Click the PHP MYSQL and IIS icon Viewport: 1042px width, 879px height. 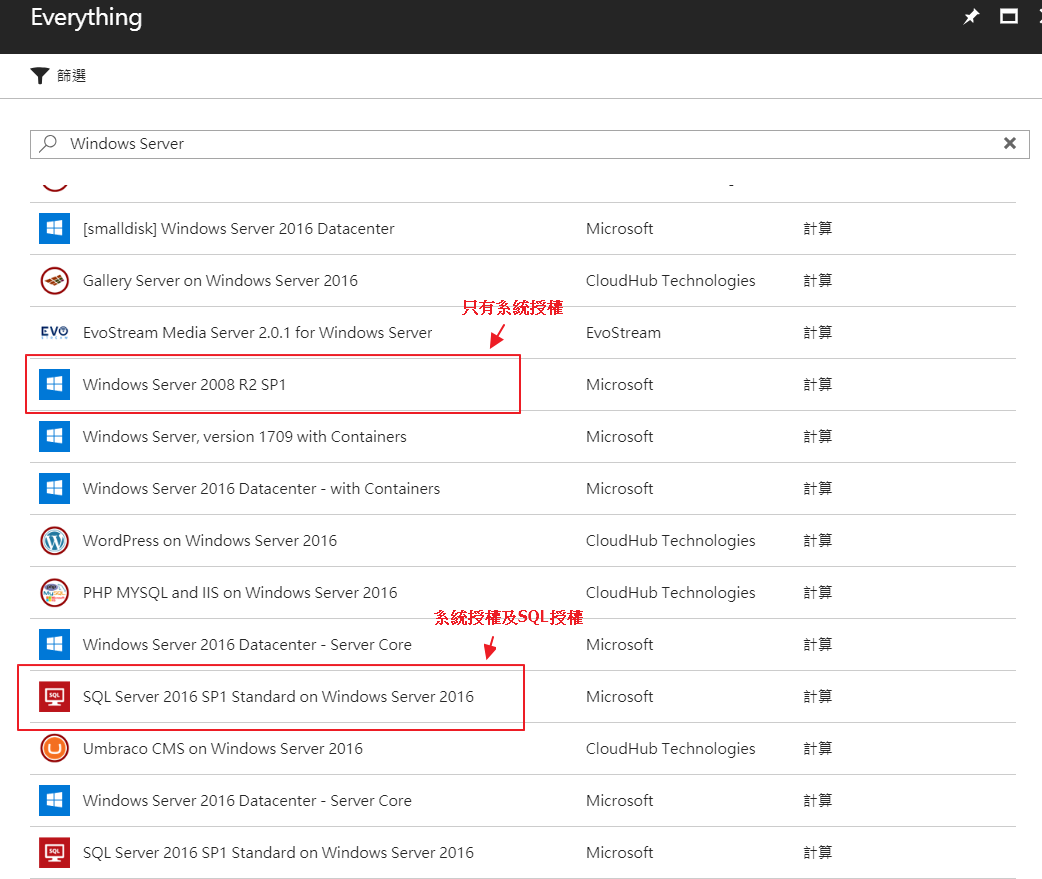54,593
